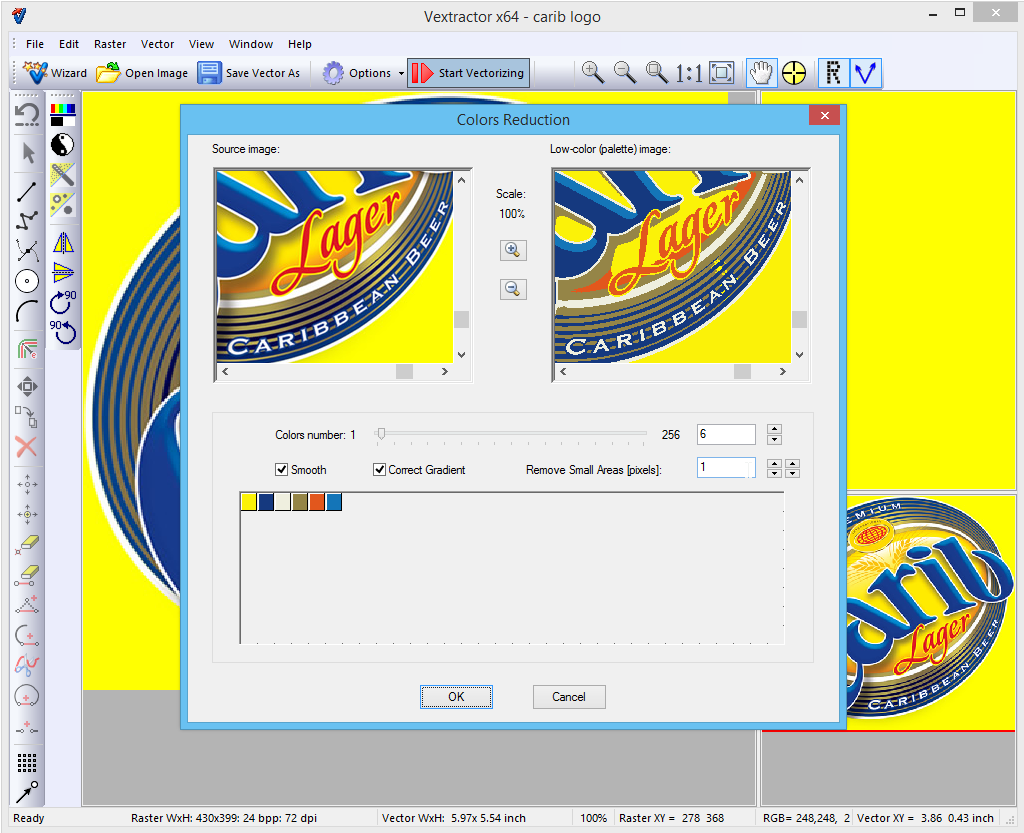Click the red X delete tool
Viewport: 1024px width, 833px height.
[27, 447]
